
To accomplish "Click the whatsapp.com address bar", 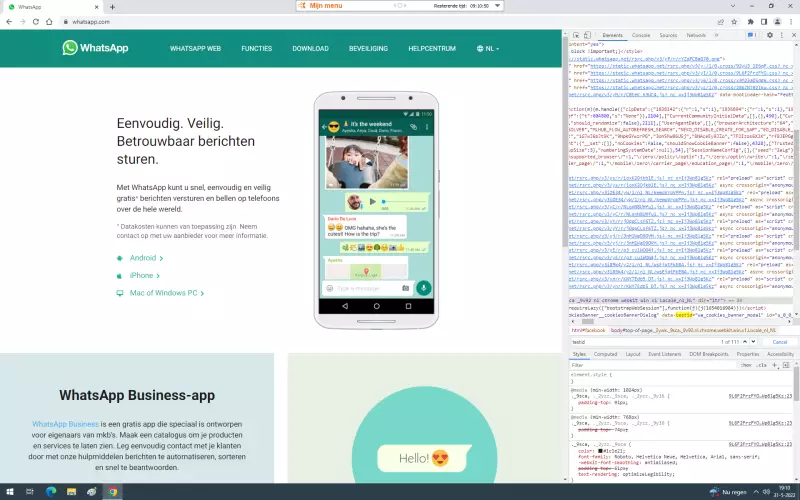I will coord(388,21).
